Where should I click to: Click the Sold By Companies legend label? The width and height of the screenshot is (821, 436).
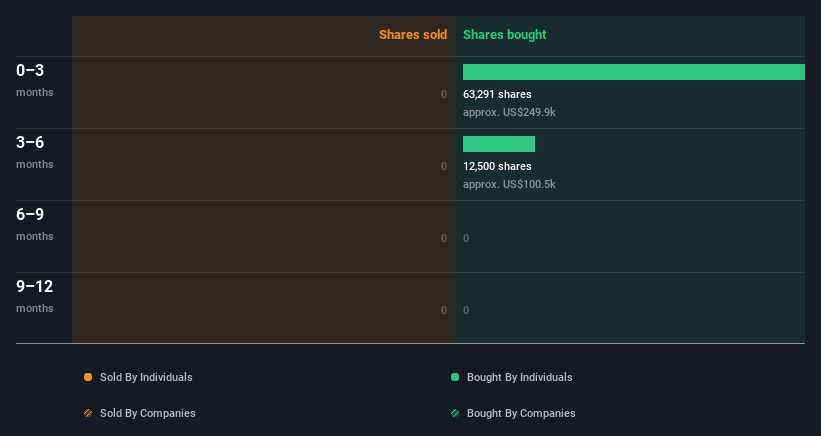(x=148, y=413)
